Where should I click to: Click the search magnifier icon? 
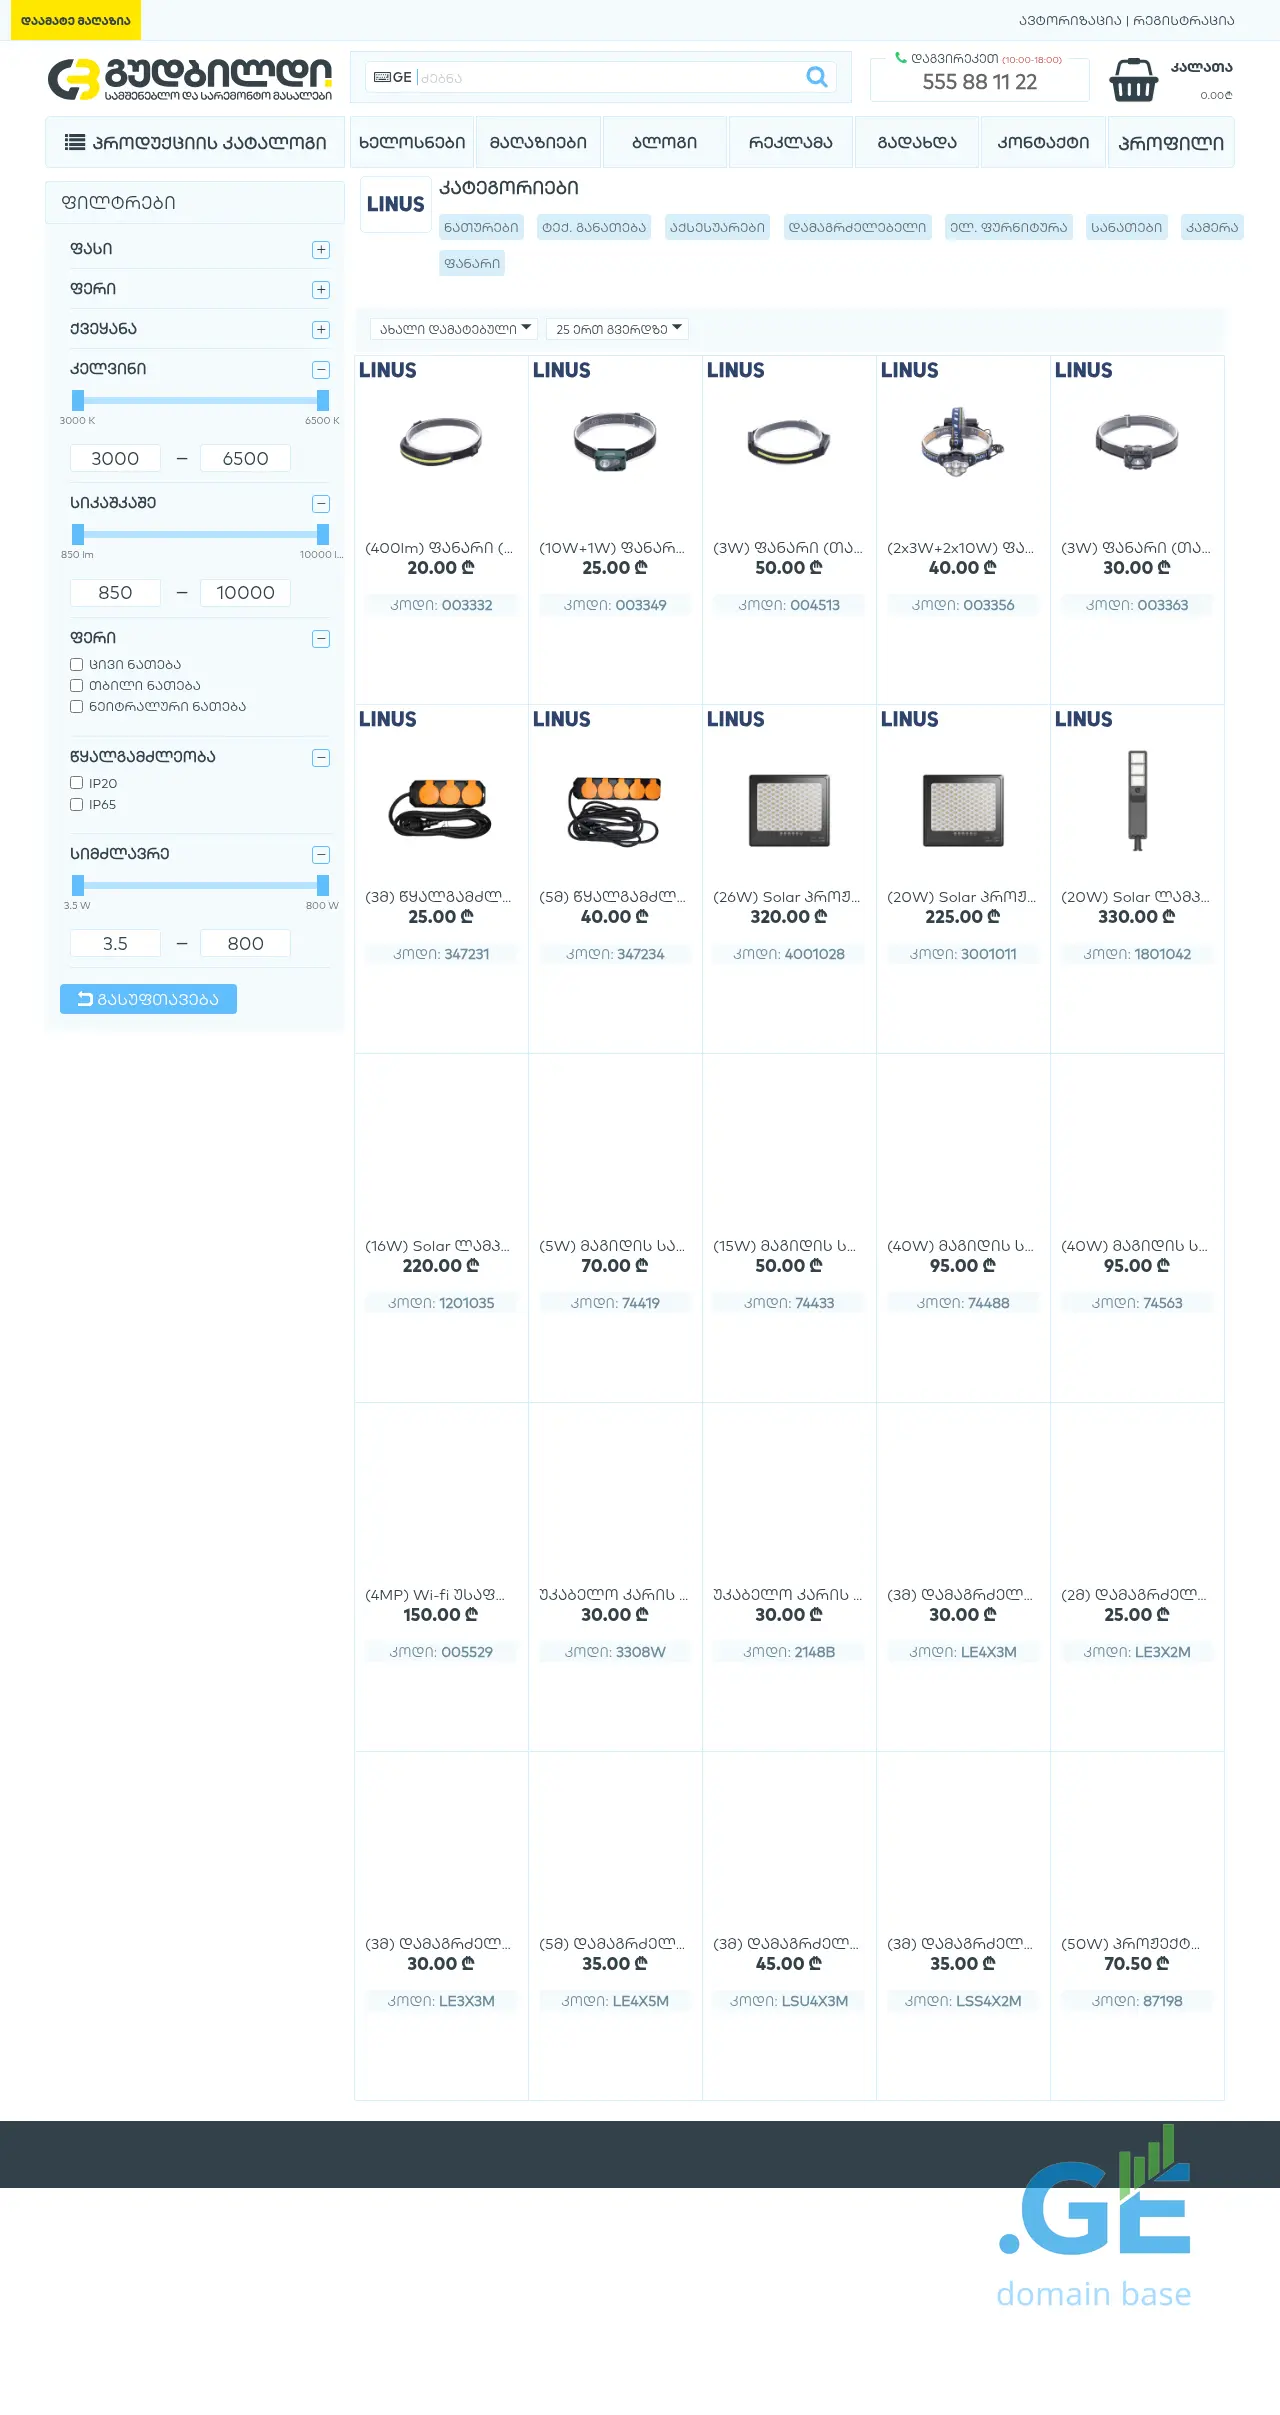coord(816,77)
